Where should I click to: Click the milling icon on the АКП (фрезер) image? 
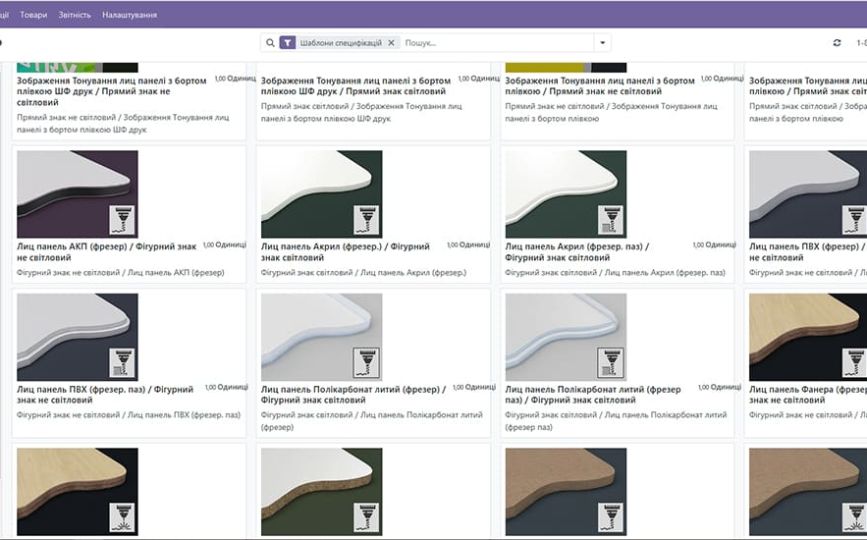(122, 219)
